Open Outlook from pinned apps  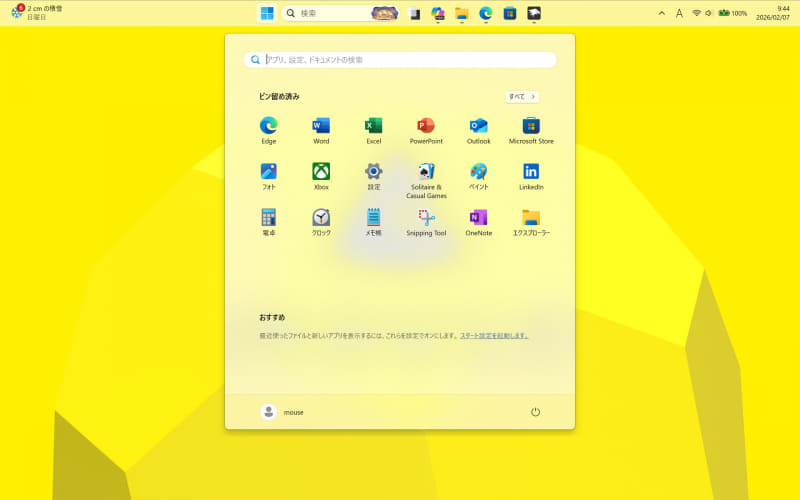click(x=479, y=131)
